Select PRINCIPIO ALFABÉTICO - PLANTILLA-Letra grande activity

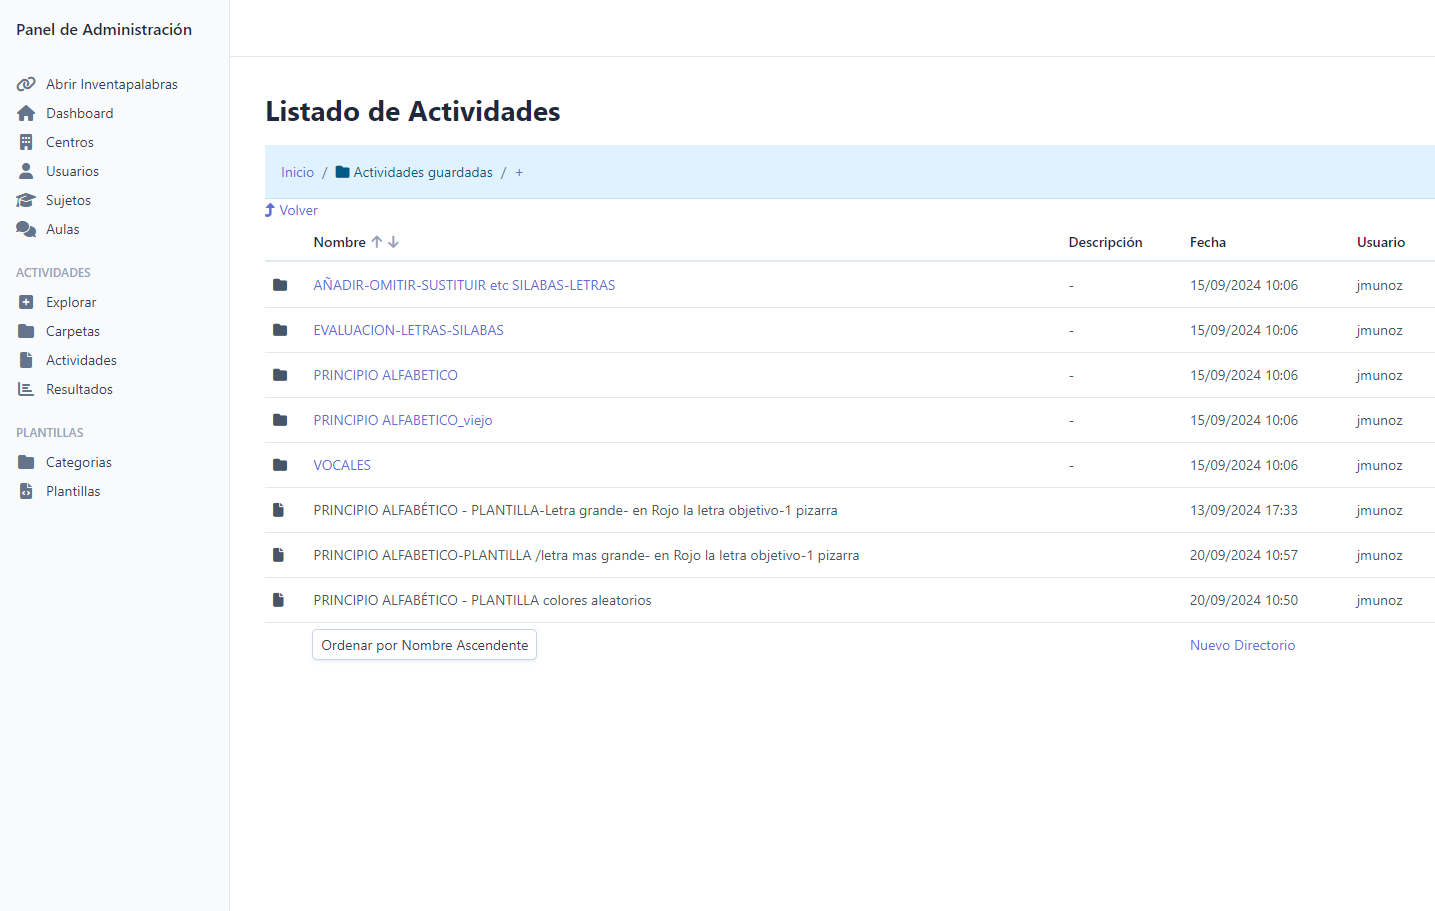pos(575,510)
